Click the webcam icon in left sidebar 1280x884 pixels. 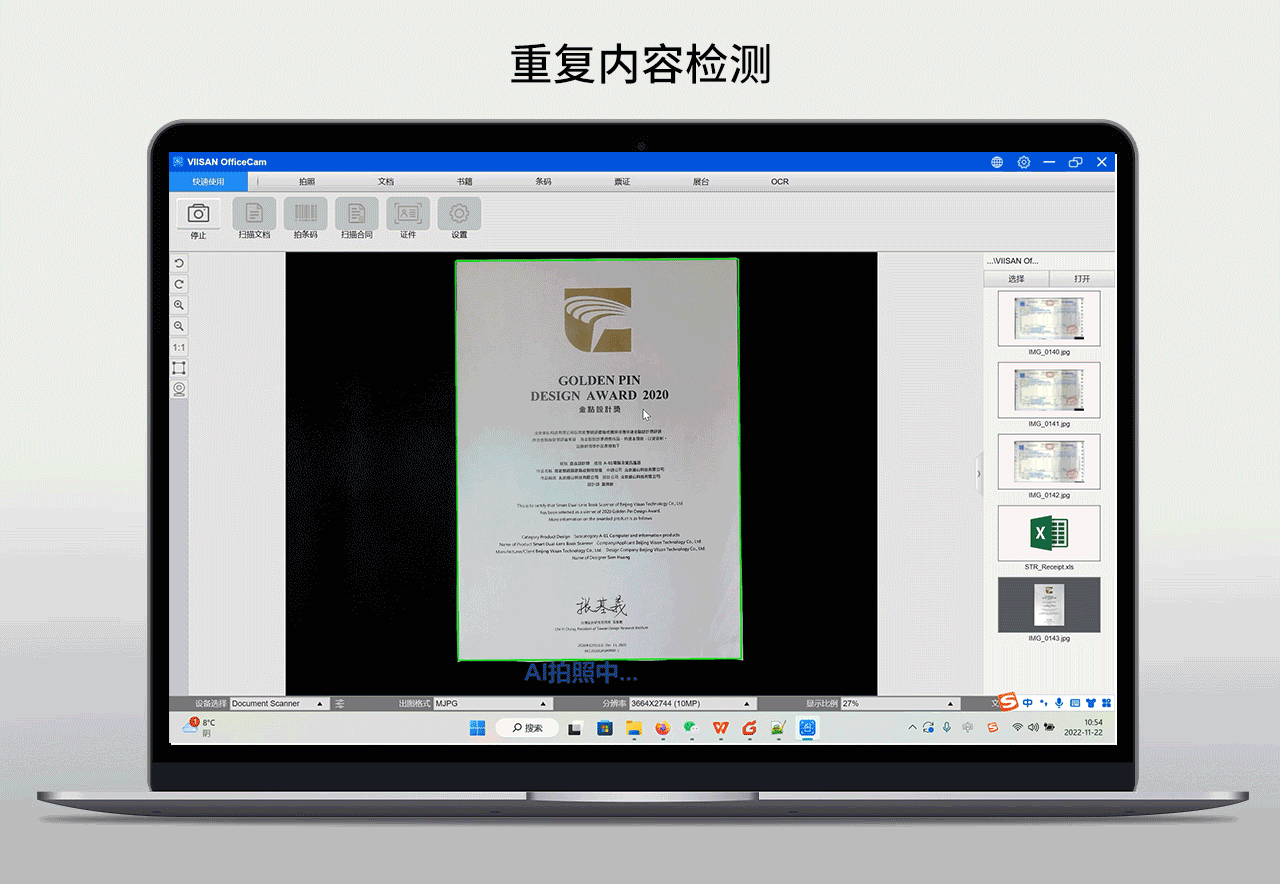(x=179, y=389)
